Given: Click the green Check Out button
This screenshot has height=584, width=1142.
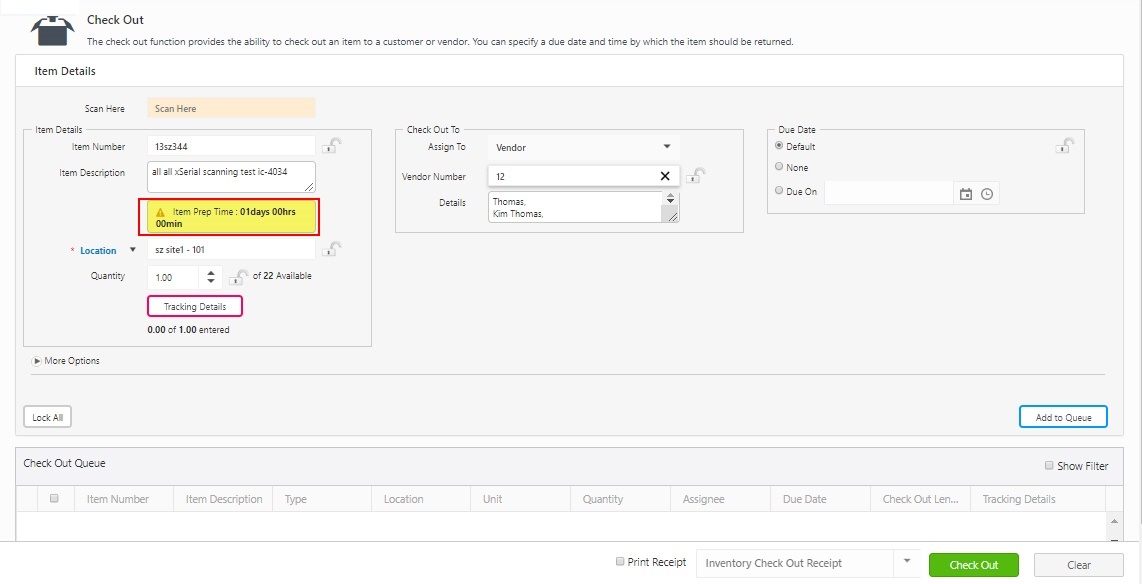Looking at the screenshot, I should 973,565.
